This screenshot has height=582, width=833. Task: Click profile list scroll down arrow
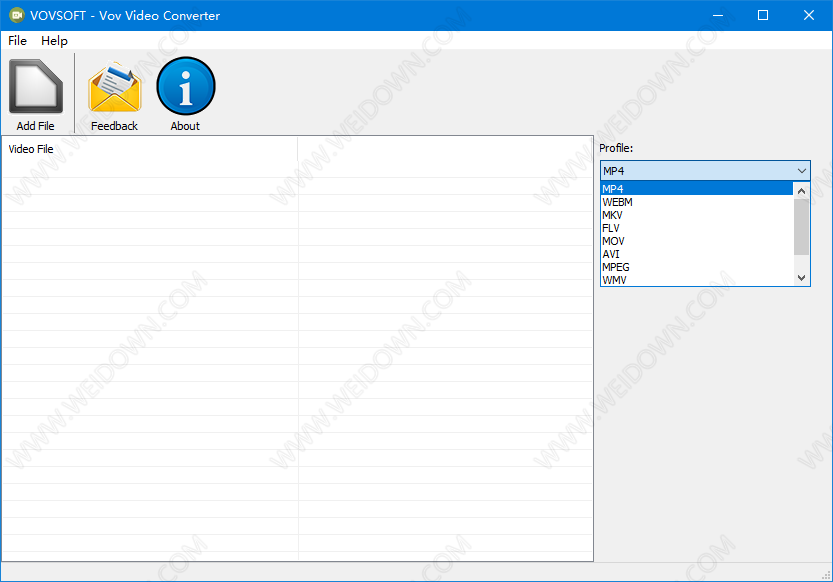tap(802, 278)
